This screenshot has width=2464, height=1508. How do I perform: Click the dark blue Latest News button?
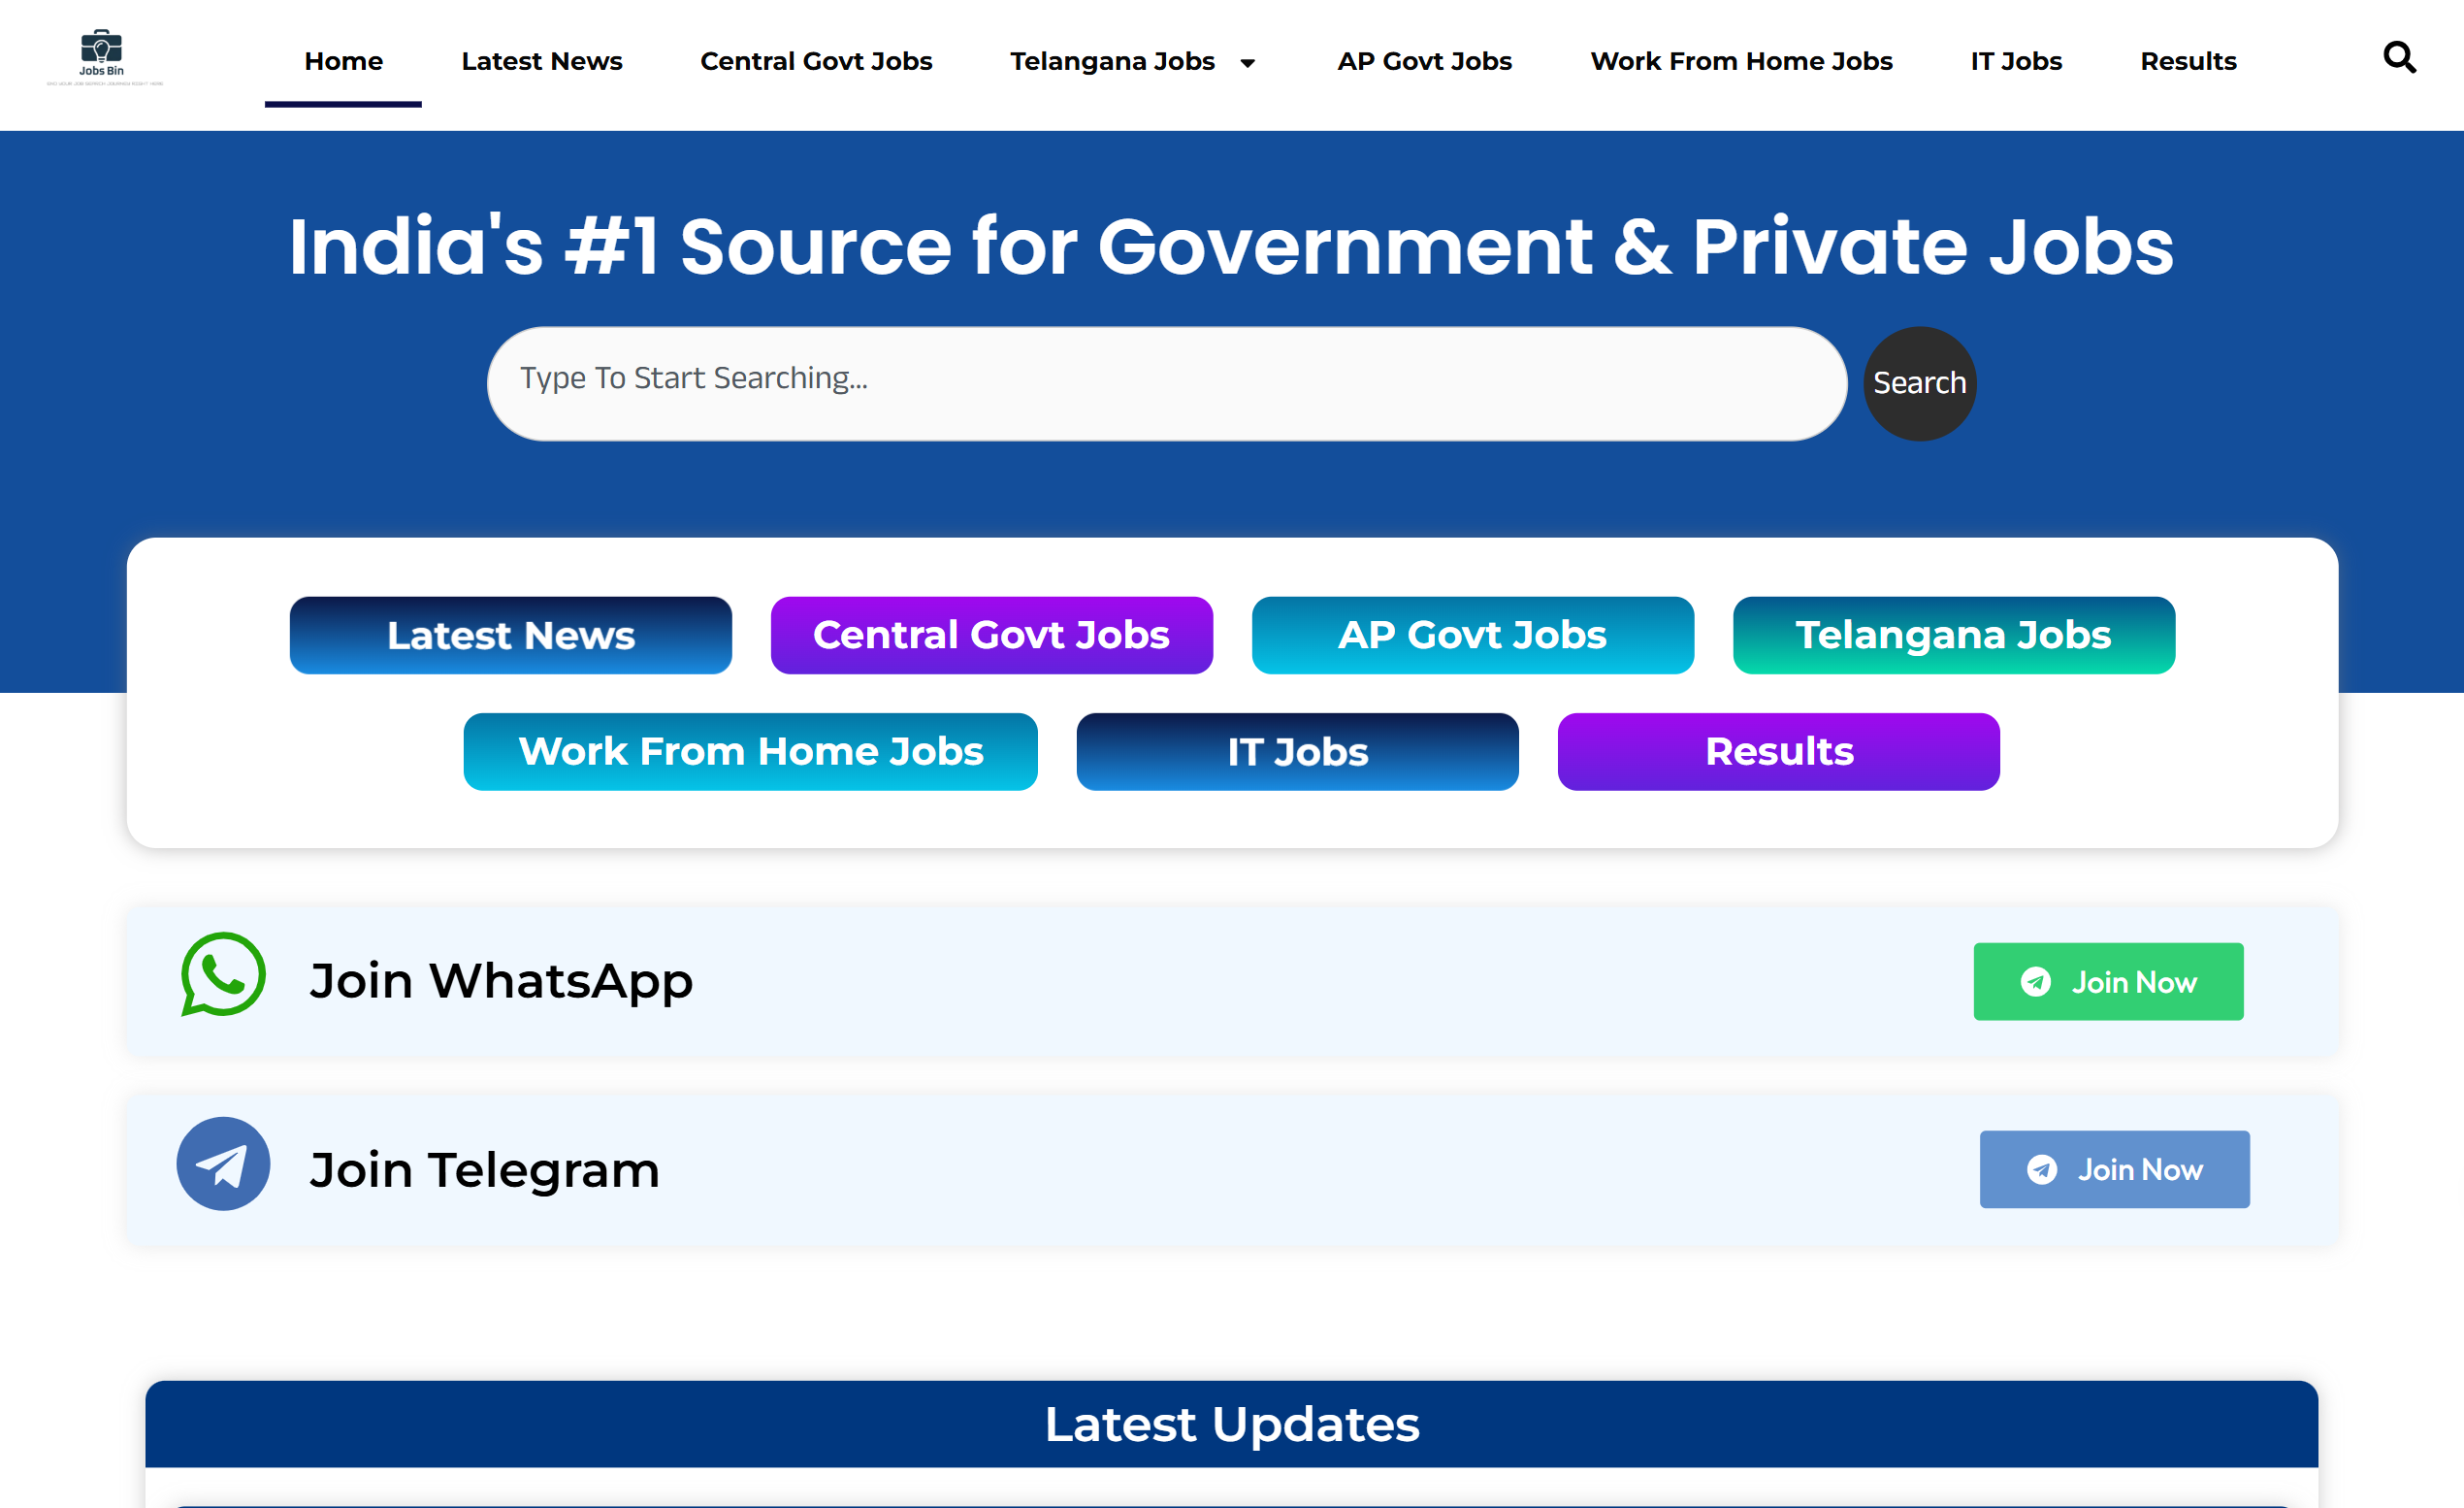510,636
